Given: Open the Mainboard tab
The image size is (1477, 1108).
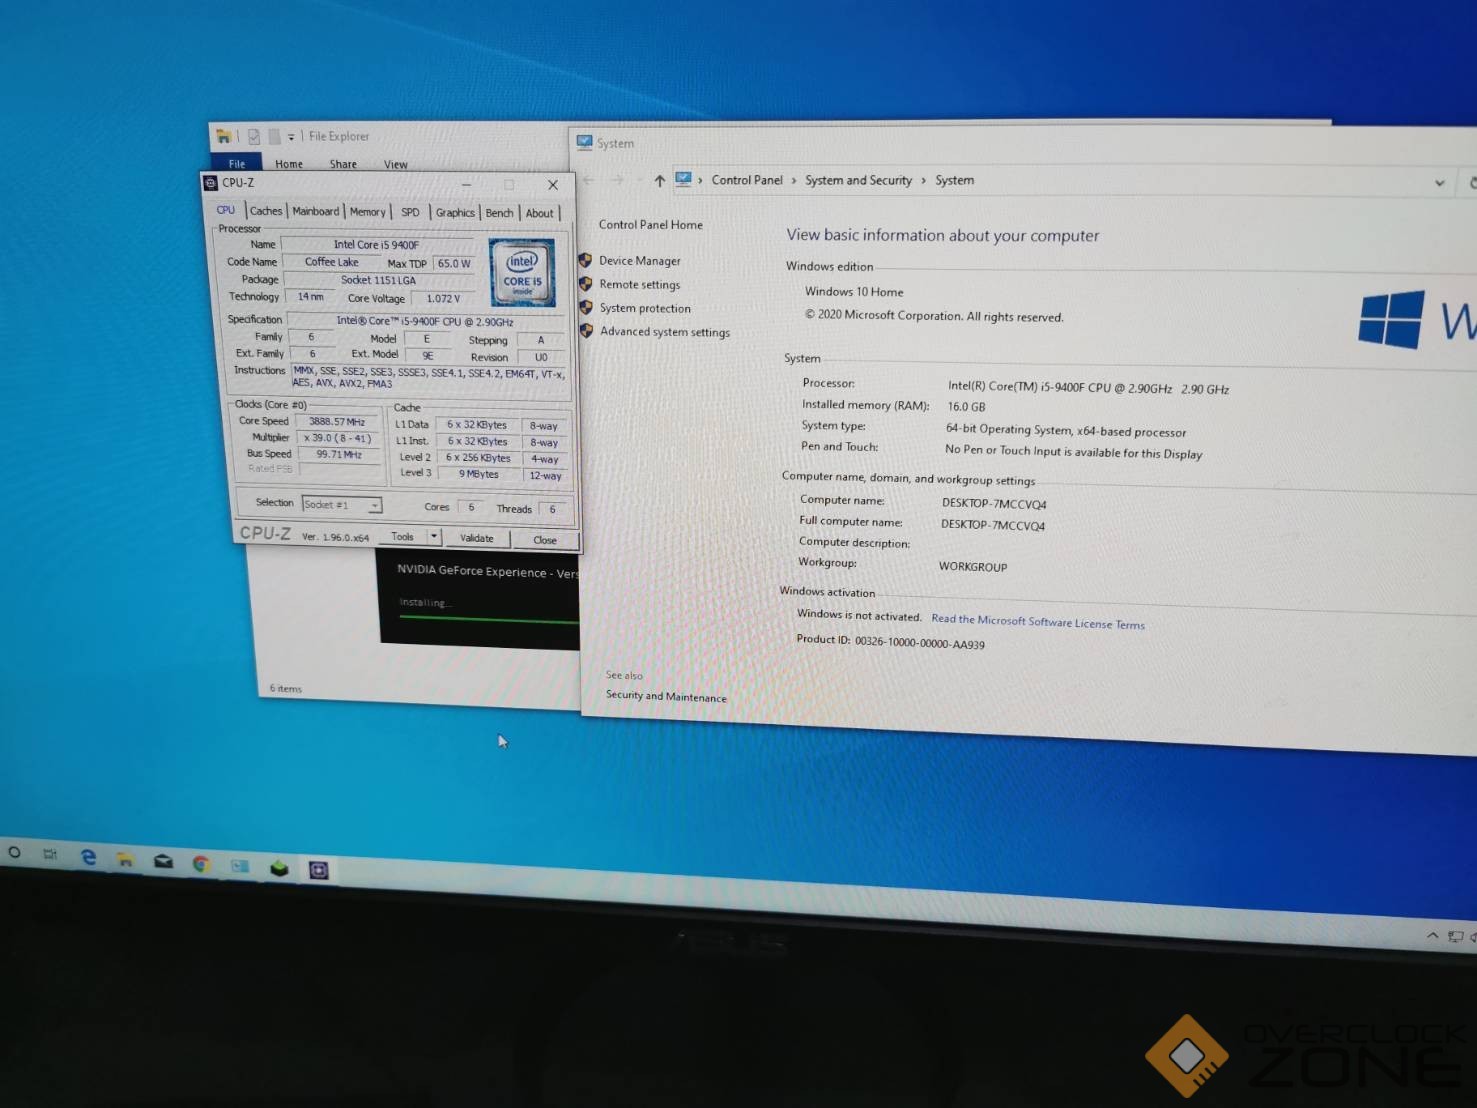Looking at the screenshot, I should [315, 211].
